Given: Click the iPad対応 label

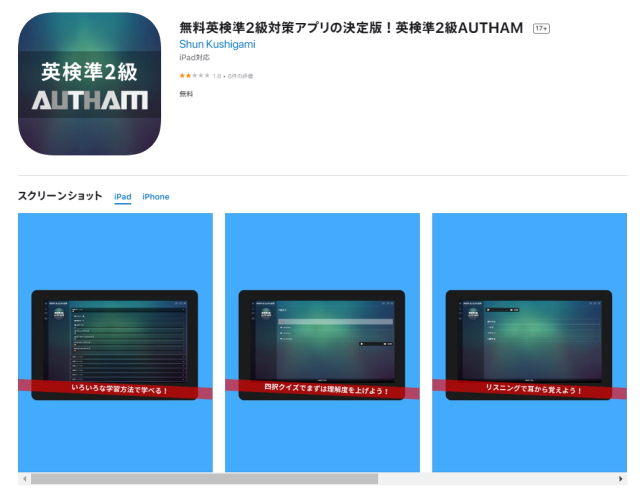Looking at the screenshot, I should [194, 58].
